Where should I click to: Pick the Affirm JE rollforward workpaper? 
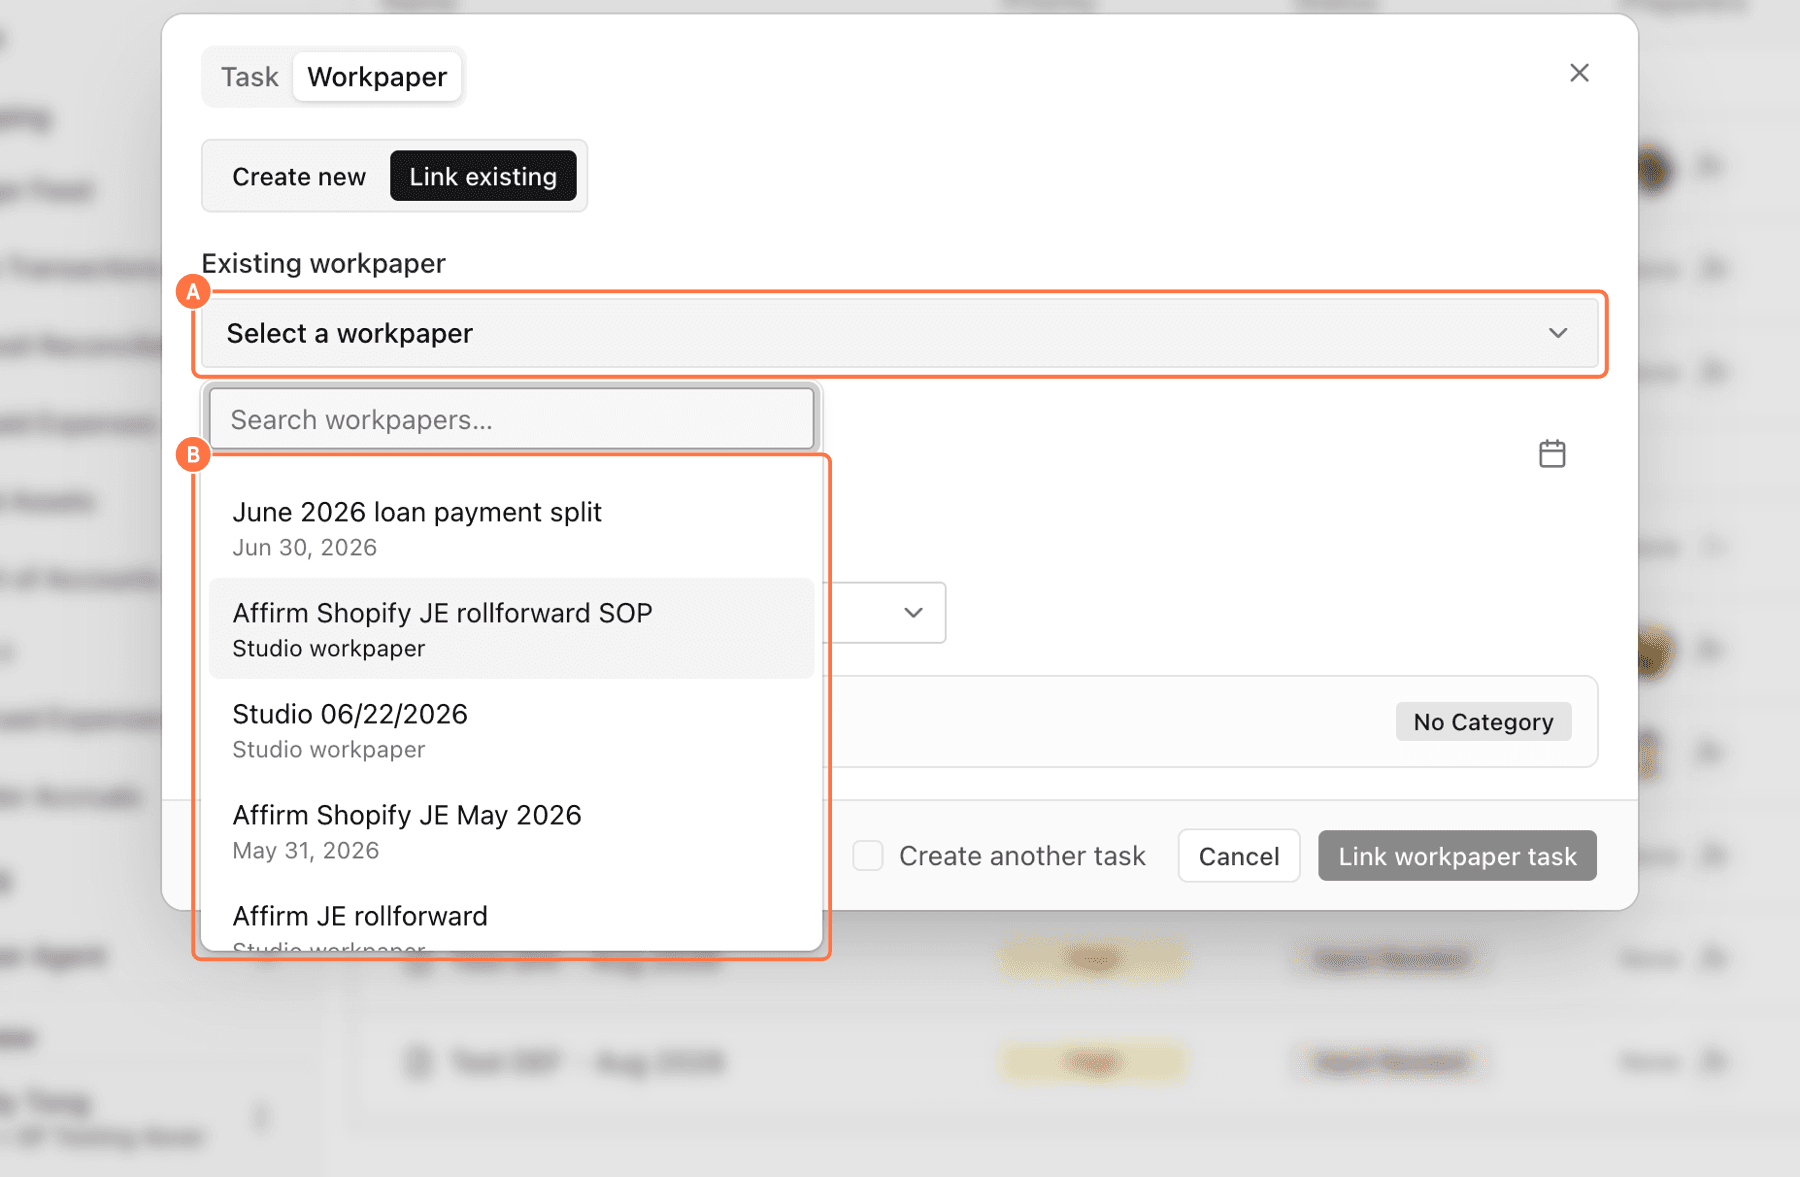tap(511, 917)
